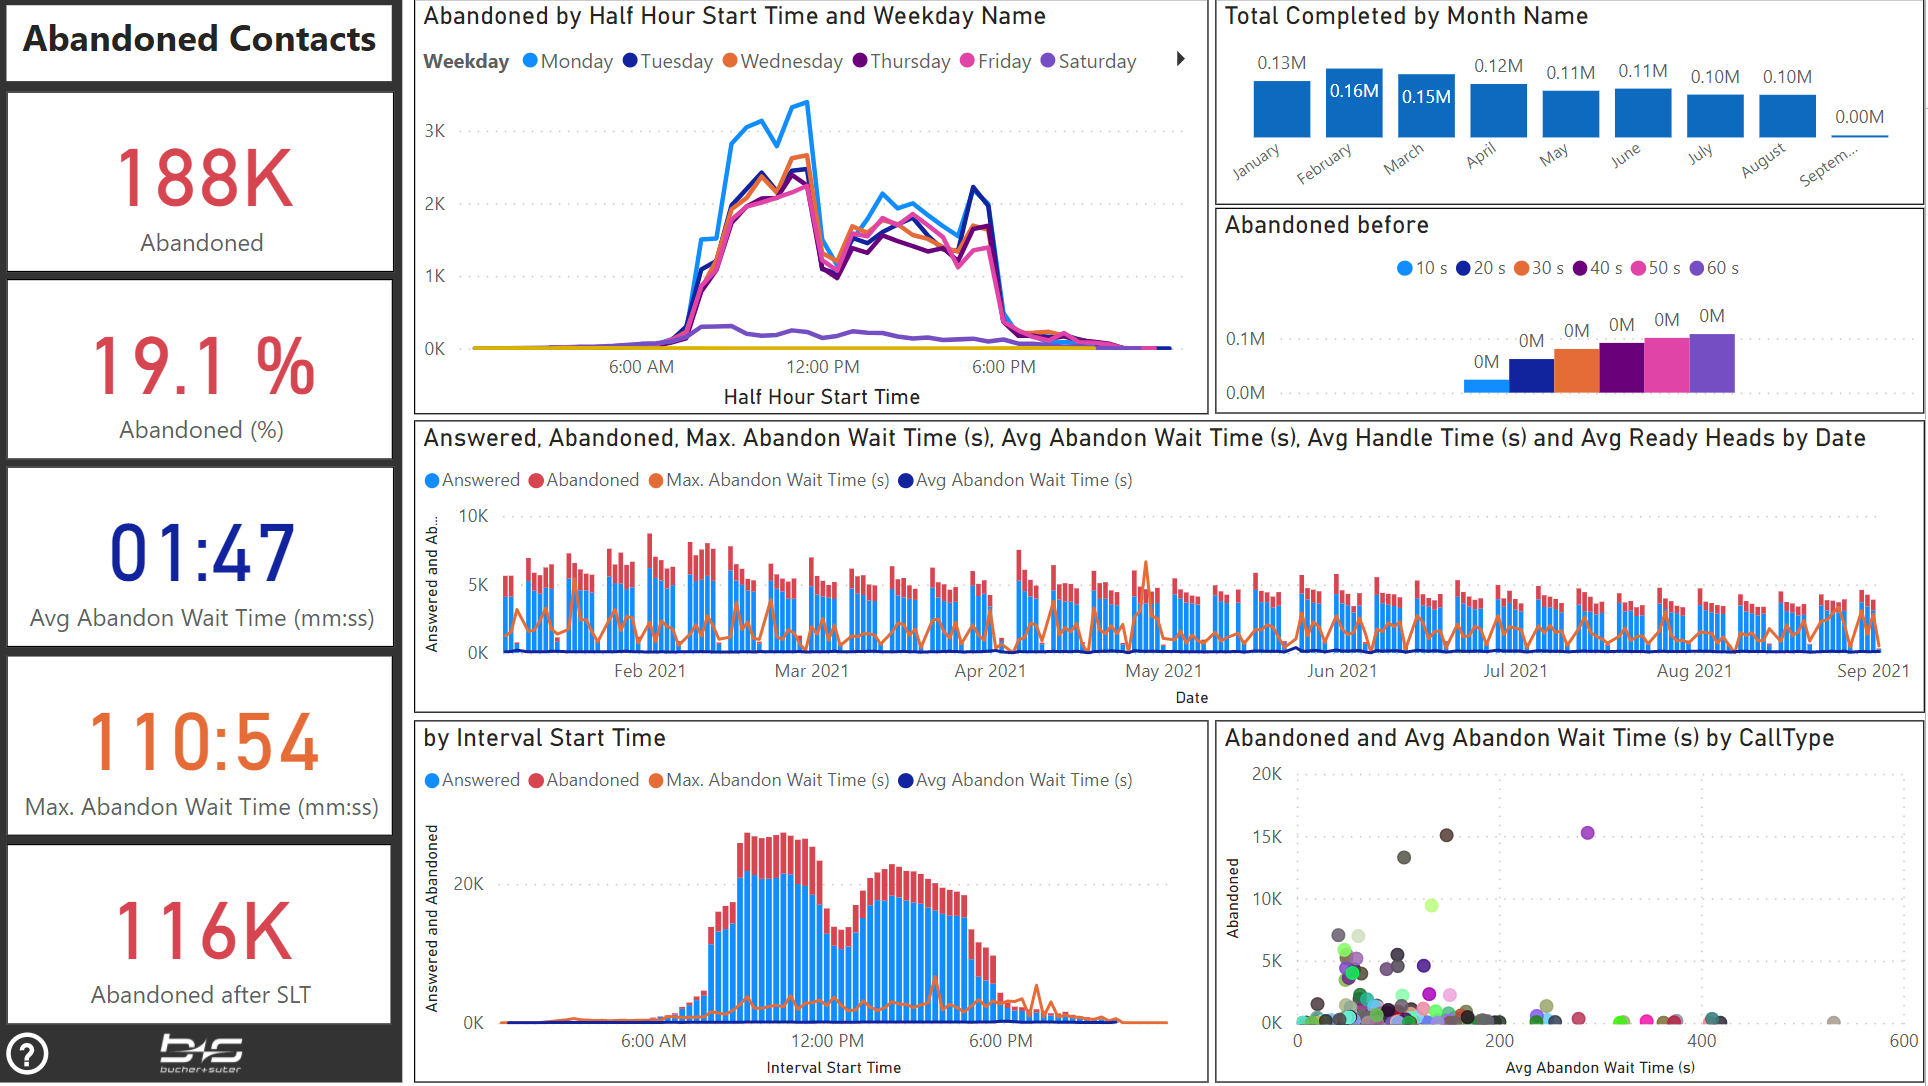This screenshot has height=1086, width=1928.
Task: Click the August total completed bar
Action: (1787, 116)
